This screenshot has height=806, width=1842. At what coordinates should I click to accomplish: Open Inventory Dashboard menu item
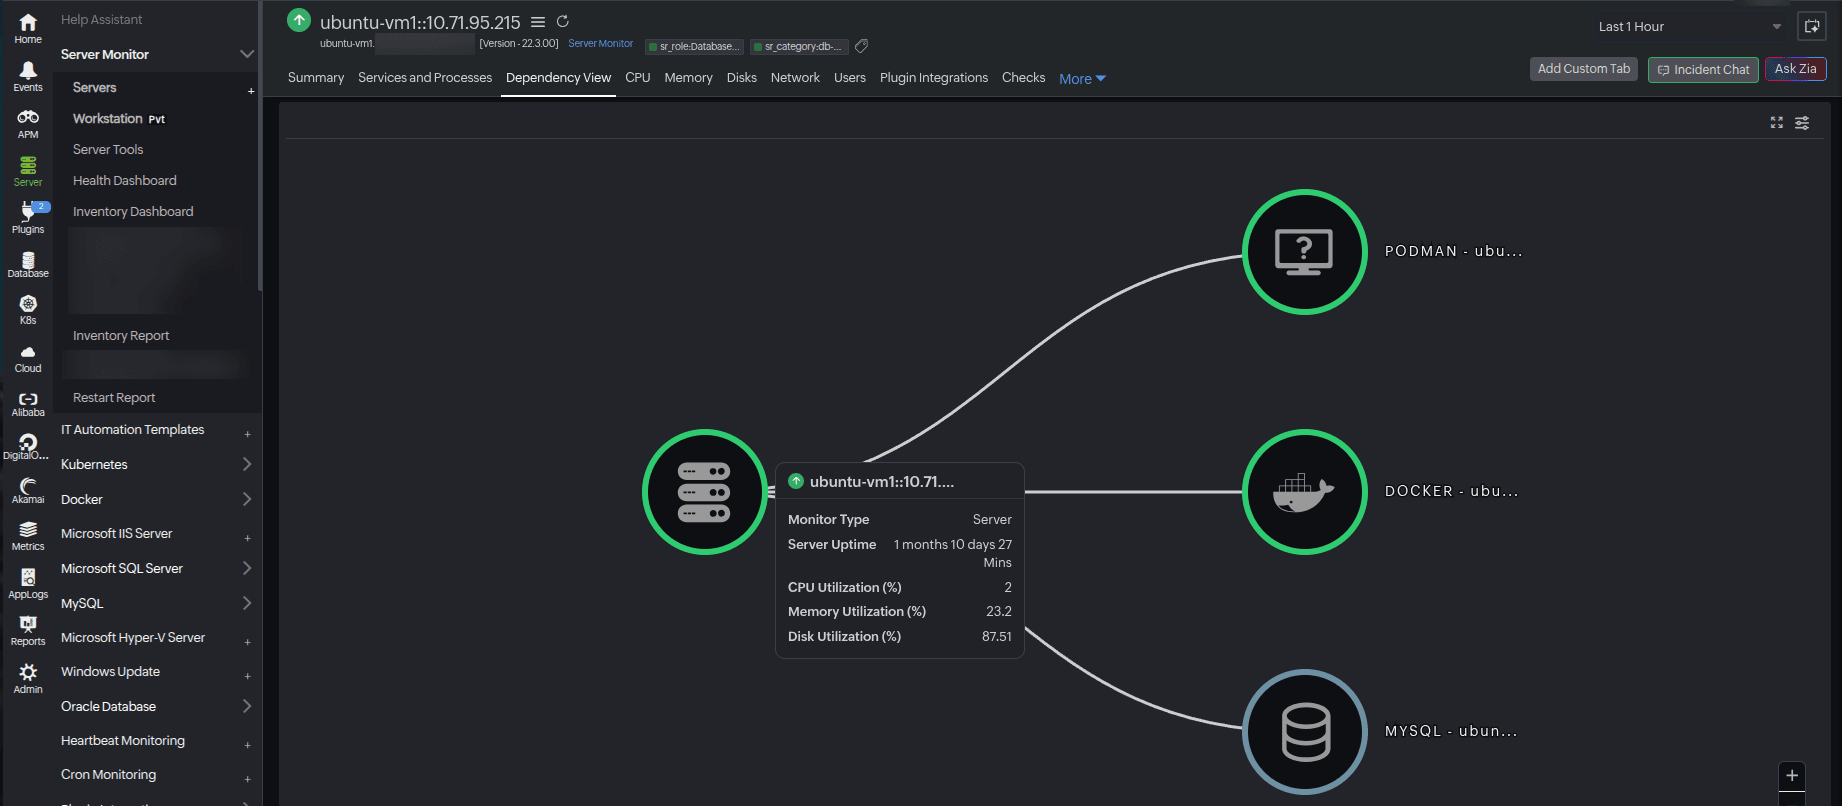pos(133,212)
